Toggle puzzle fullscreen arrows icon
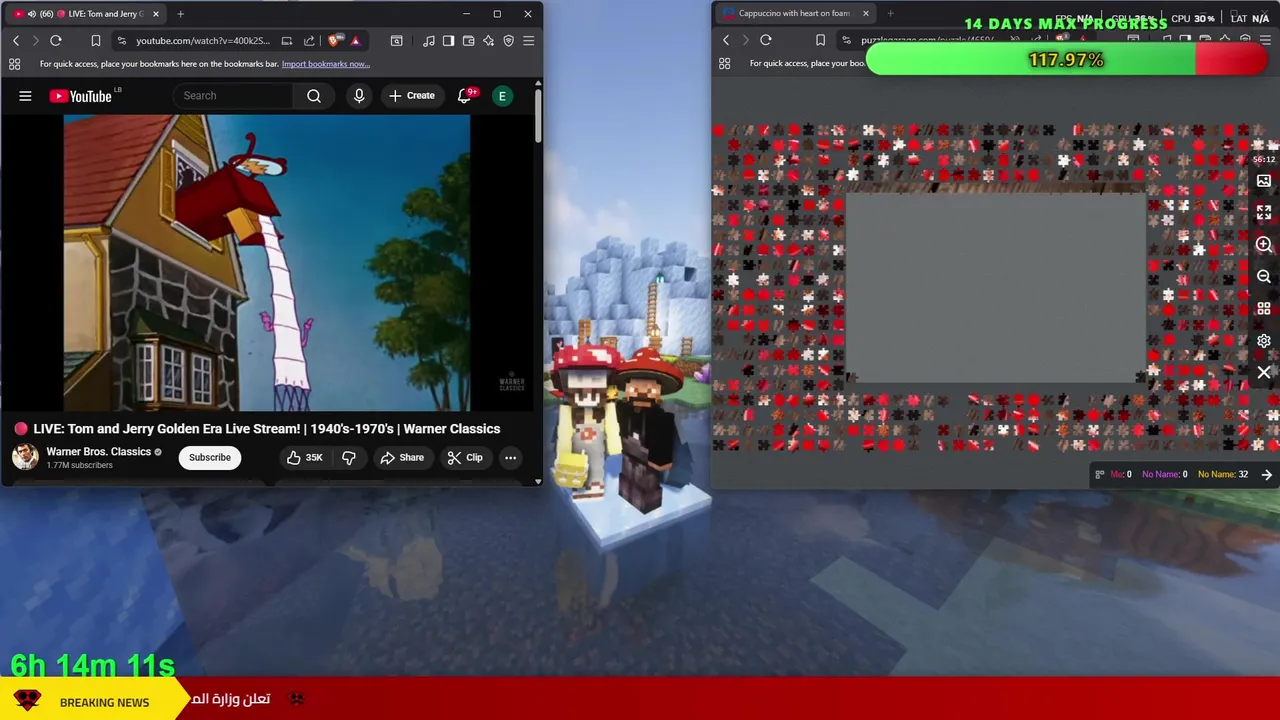This screenshot has width=1280, height=720. point(1264,213)
